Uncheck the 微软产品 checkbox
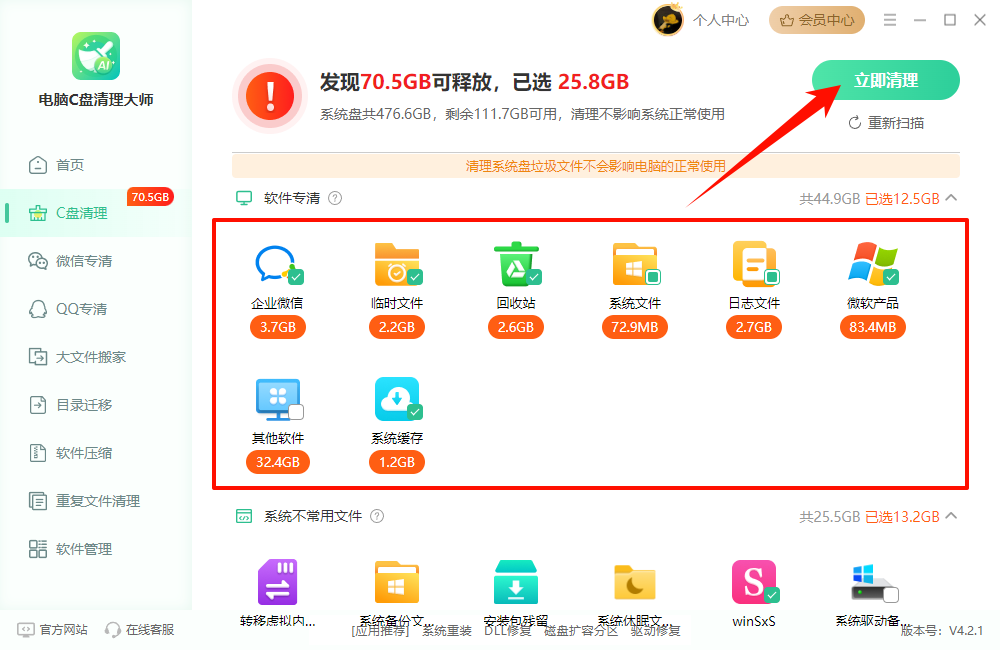This screenshot has width=1000, height=650. 891,277
